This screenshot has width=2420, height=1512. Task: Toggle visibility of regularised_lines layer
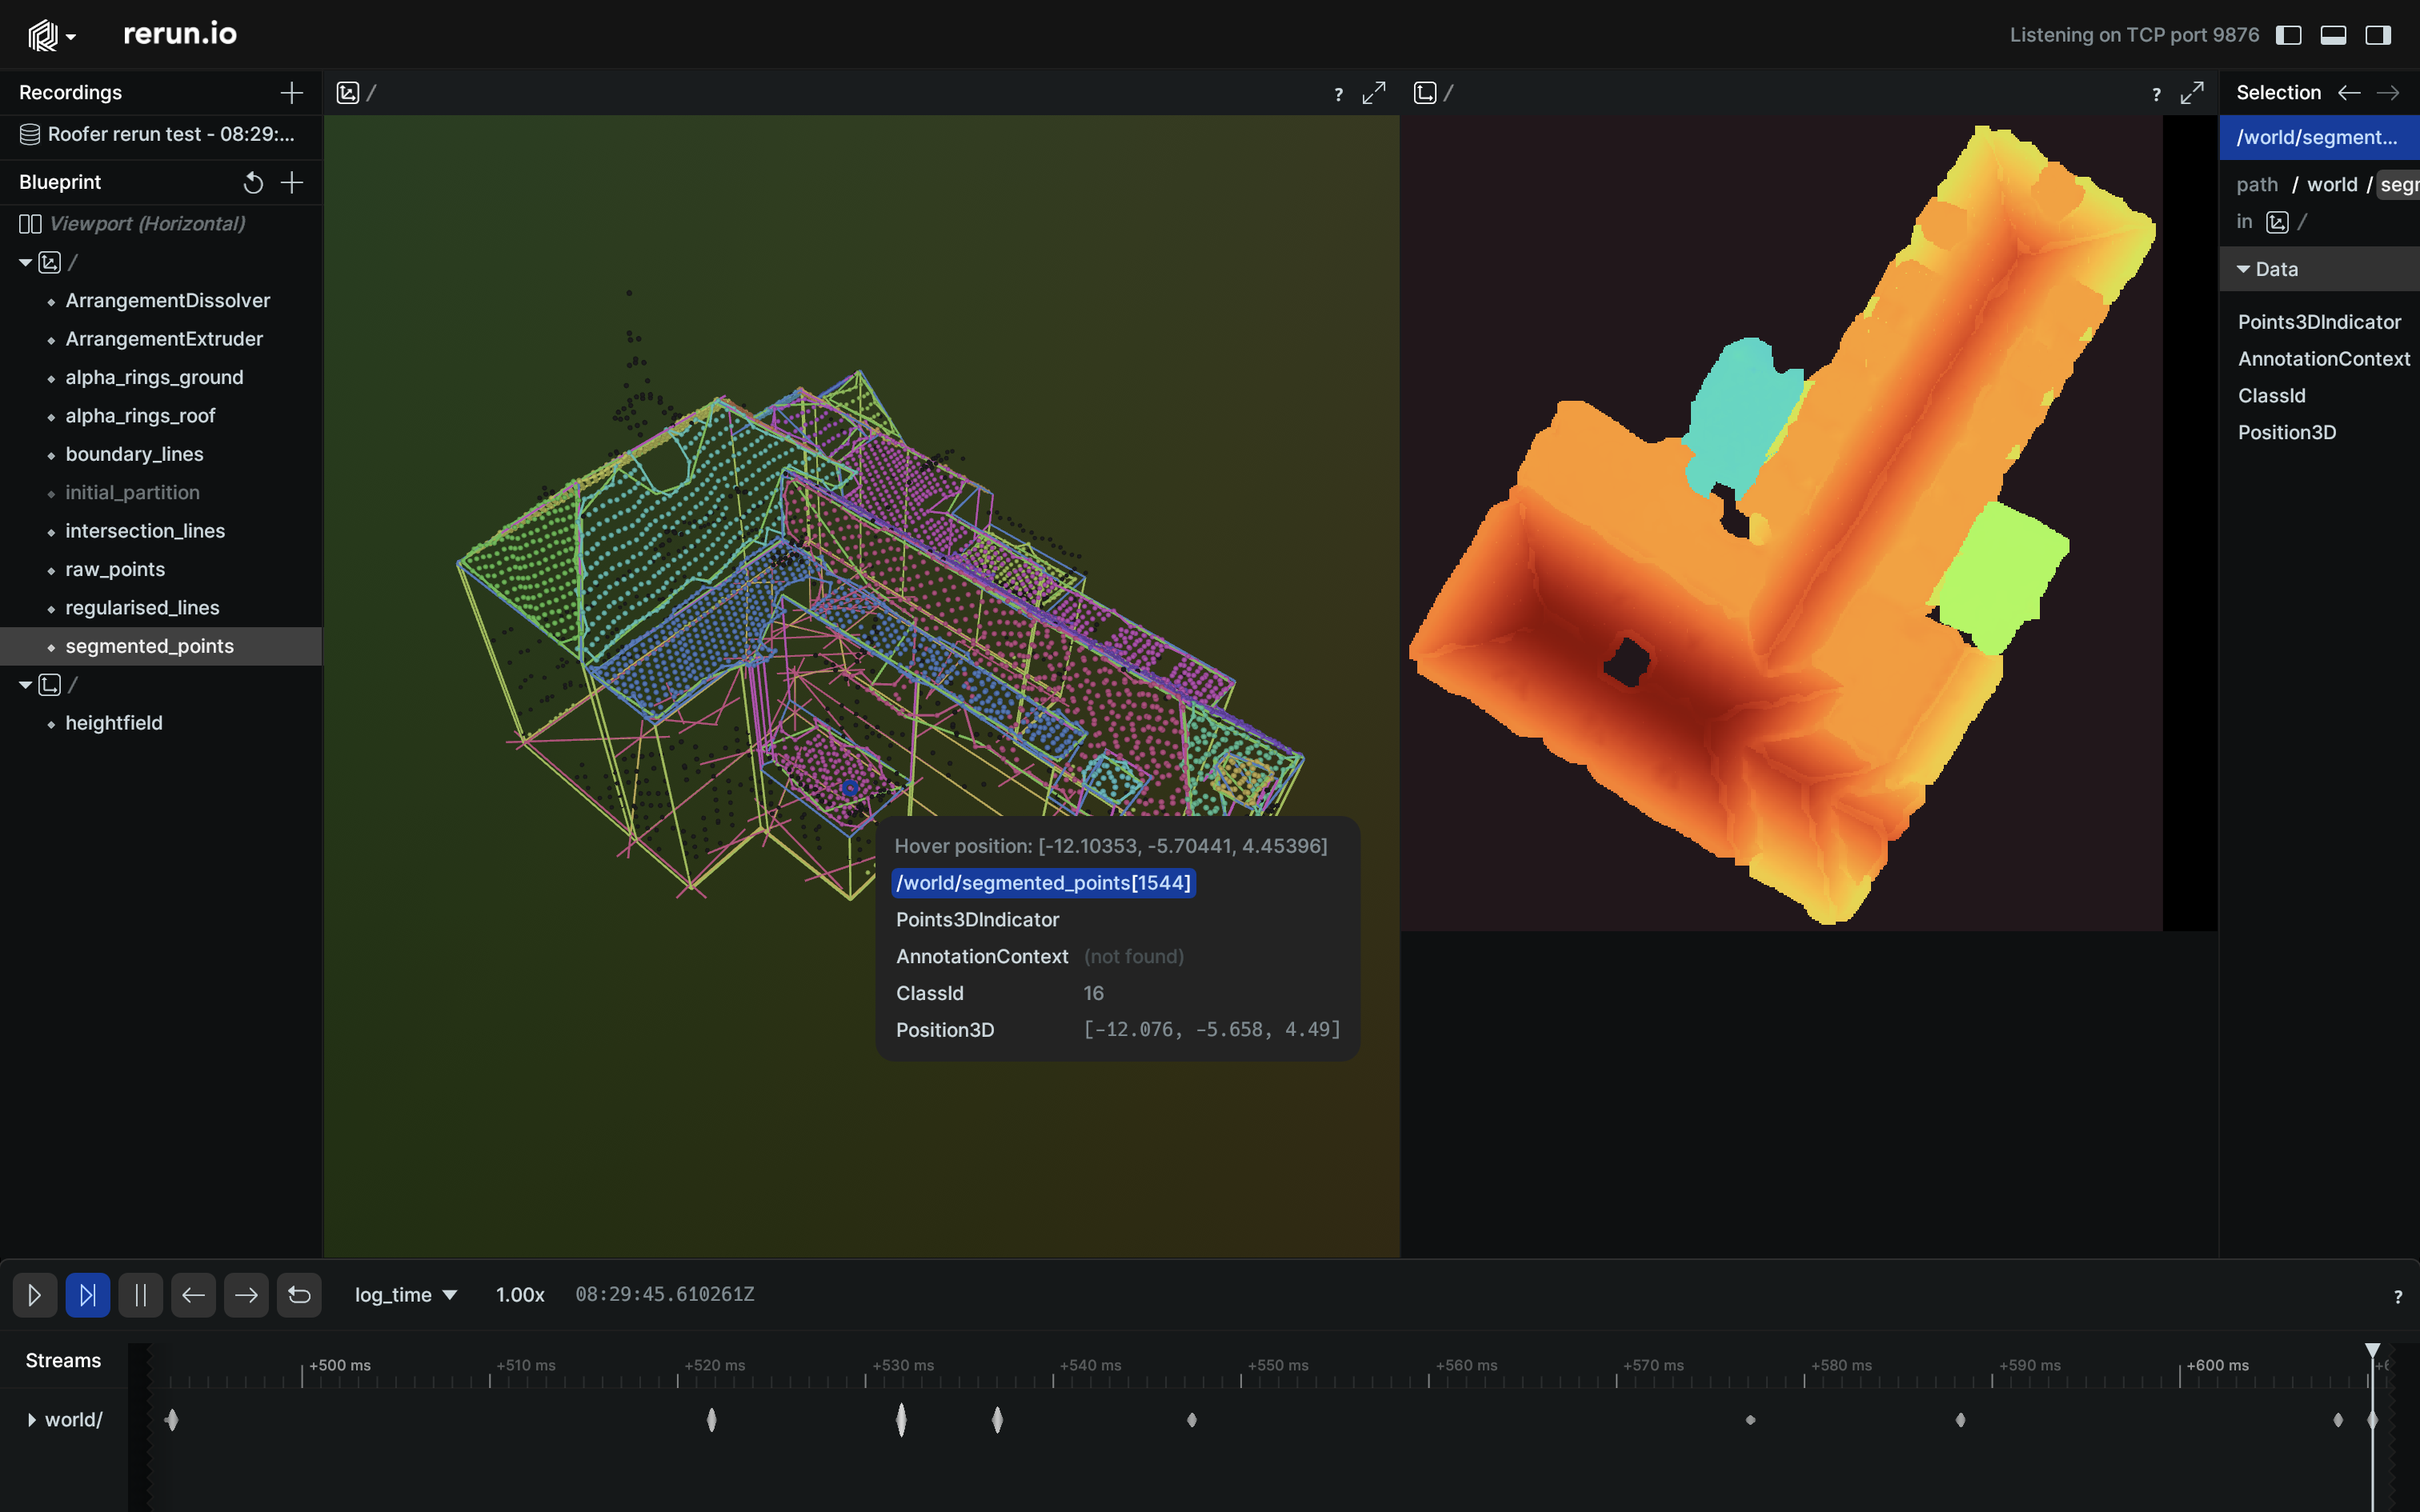pos(50,606)
